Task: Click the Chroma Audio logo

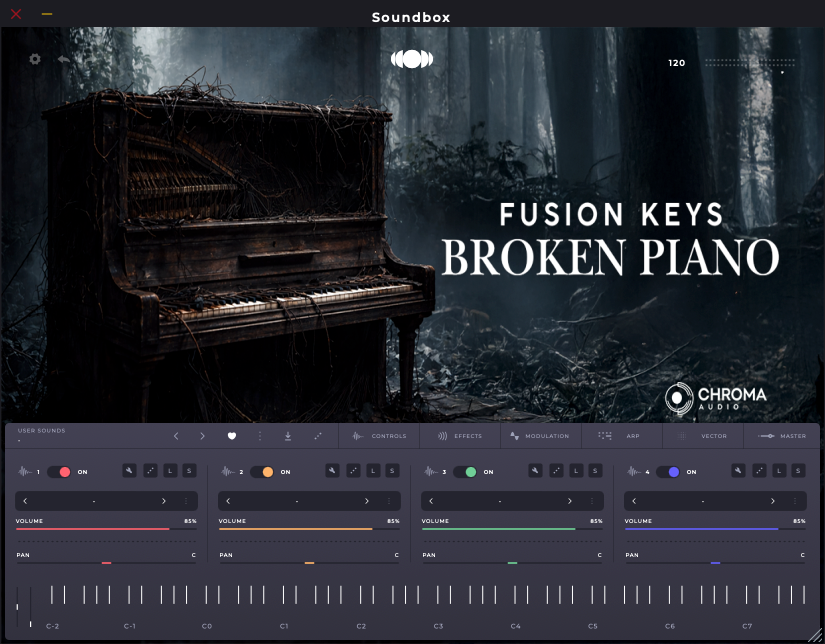Action: (x=717, y=396)
